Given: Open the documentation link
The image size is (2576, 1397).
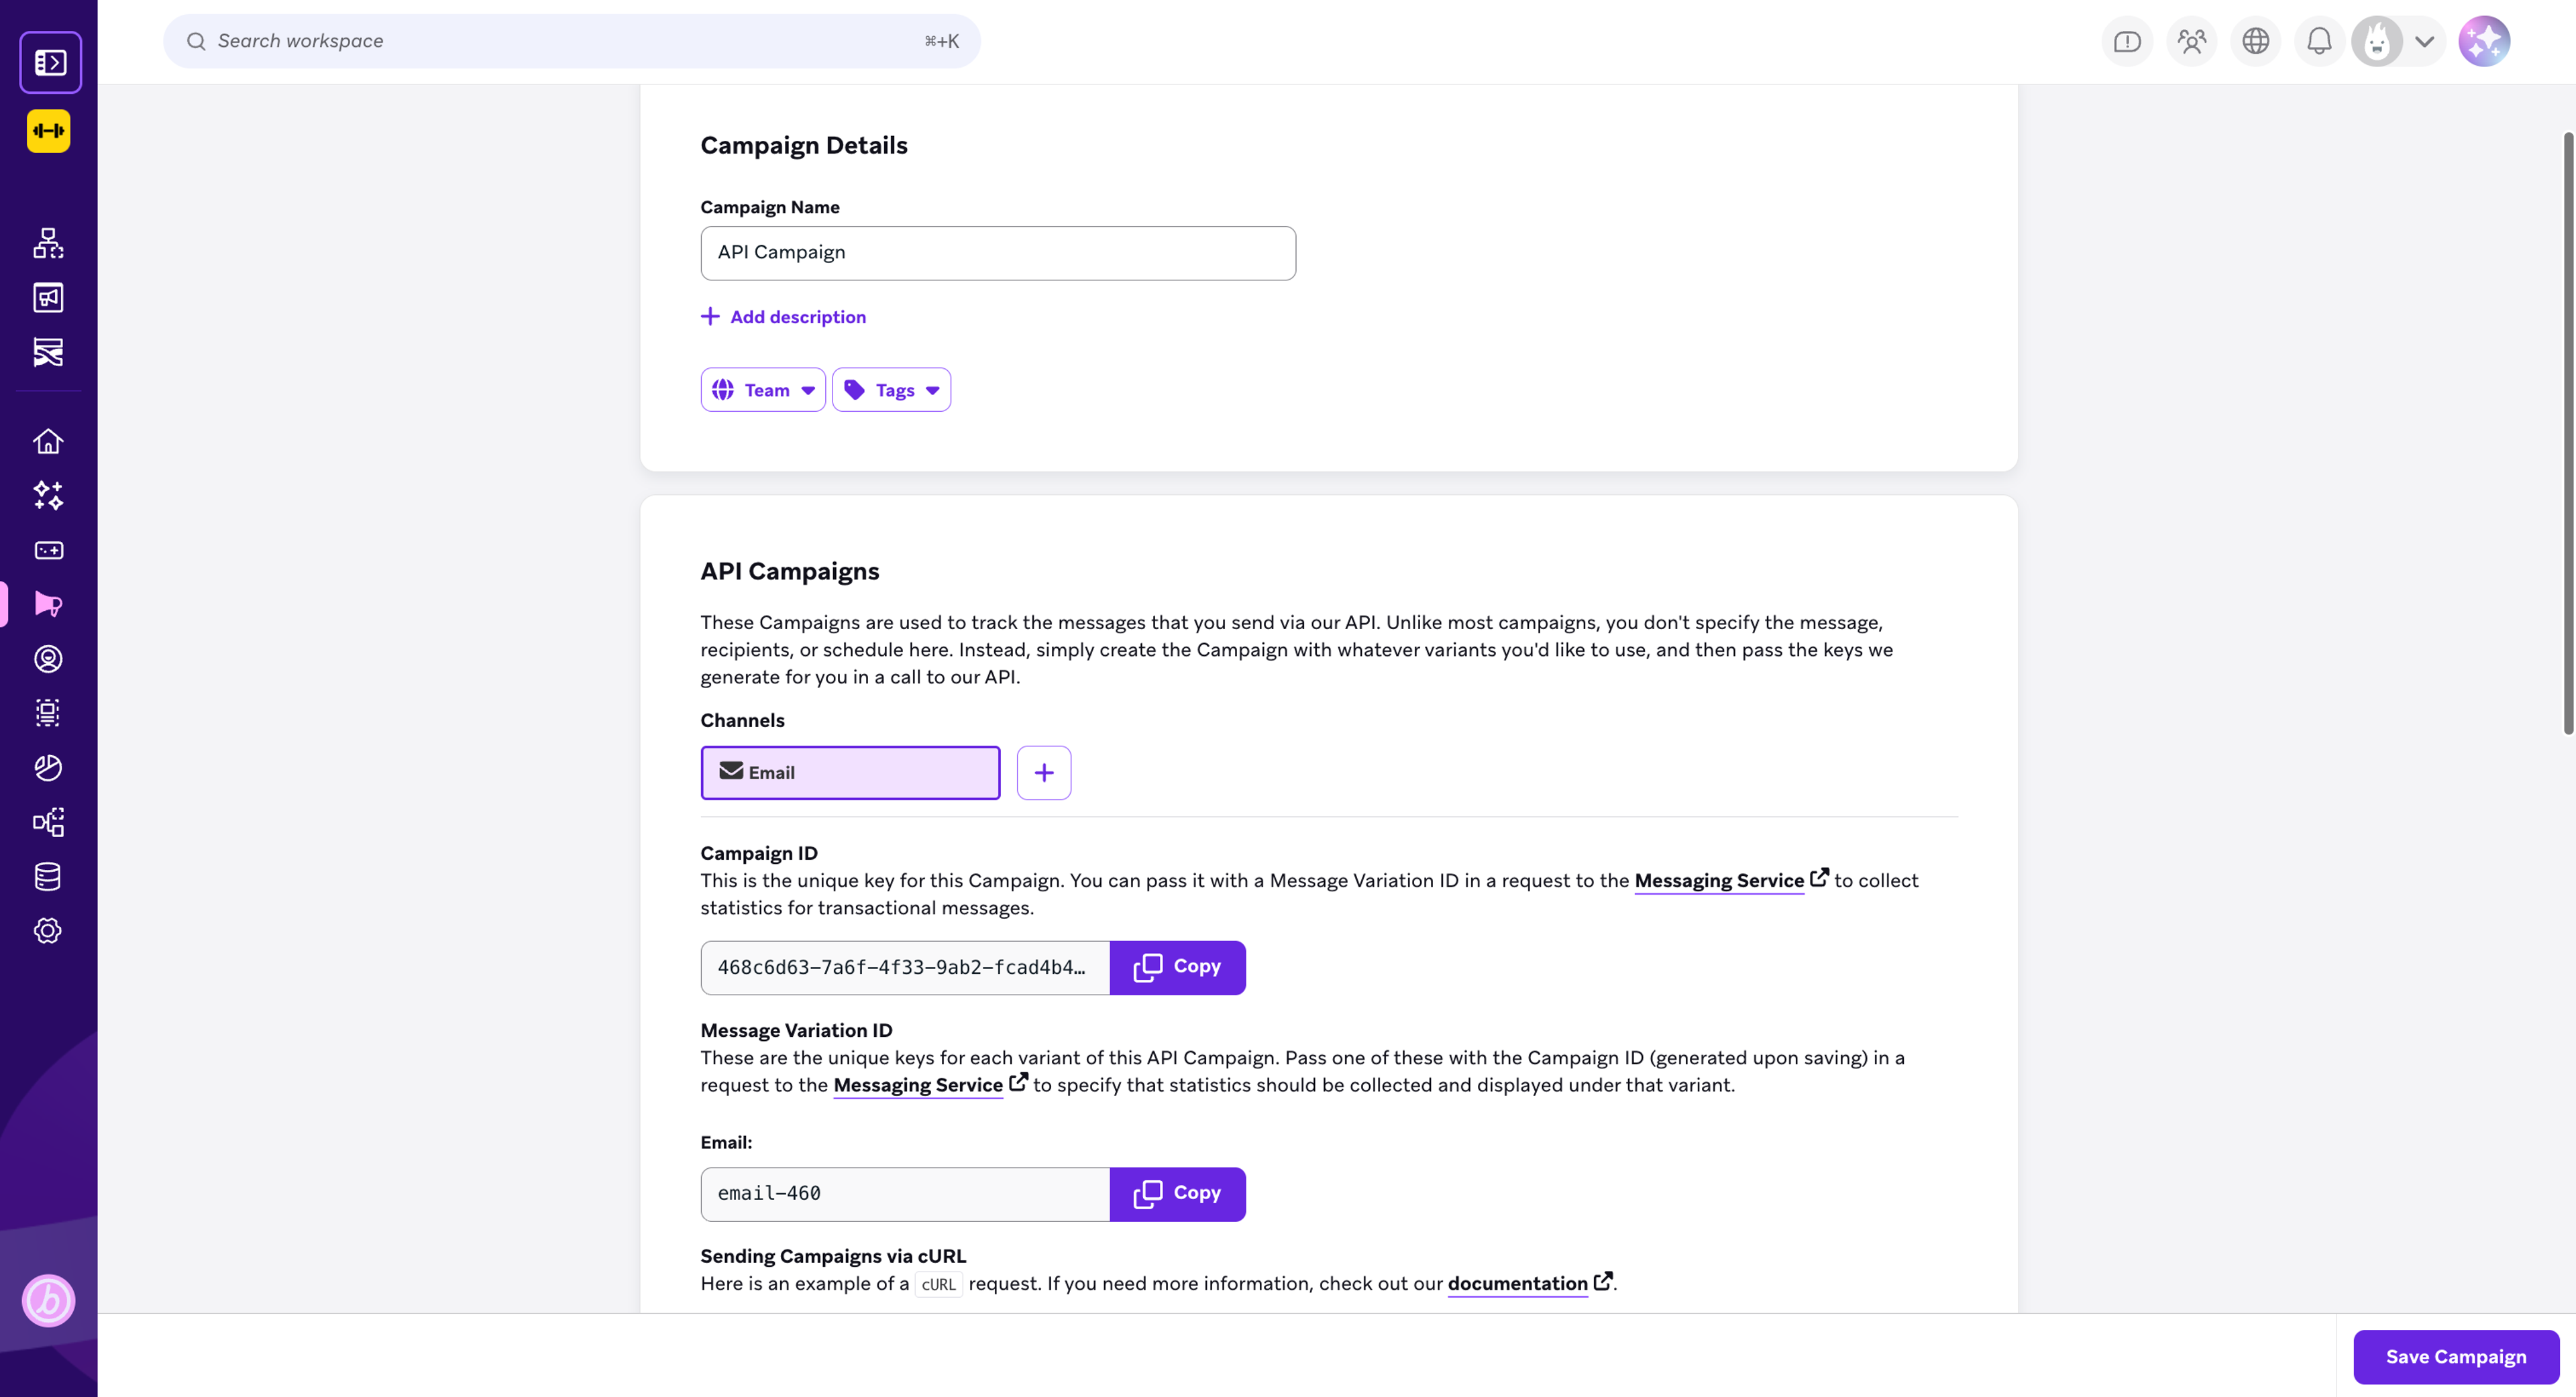Looking at the screenshot, I should [x=1517, y=1284].
